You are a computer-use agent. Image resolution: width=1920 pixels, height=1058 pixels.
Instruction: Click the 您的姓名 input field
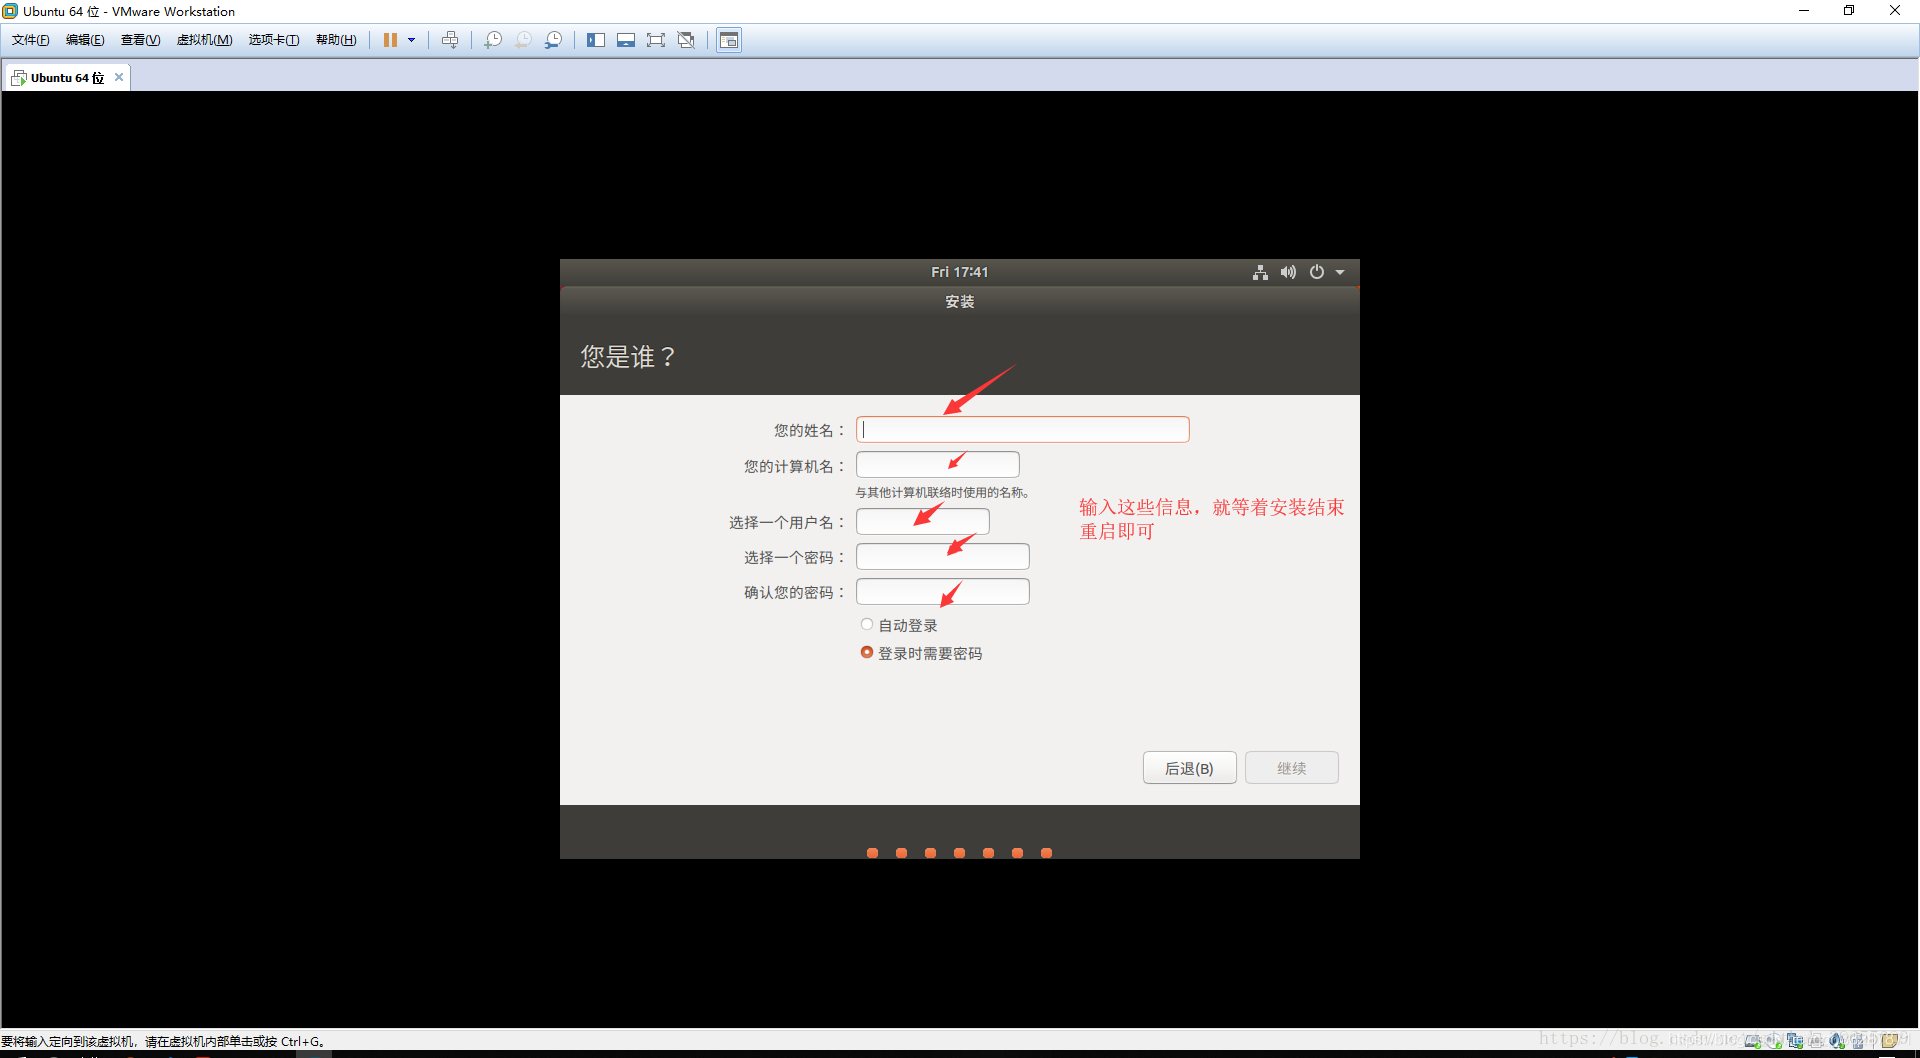coord(1022,429)
